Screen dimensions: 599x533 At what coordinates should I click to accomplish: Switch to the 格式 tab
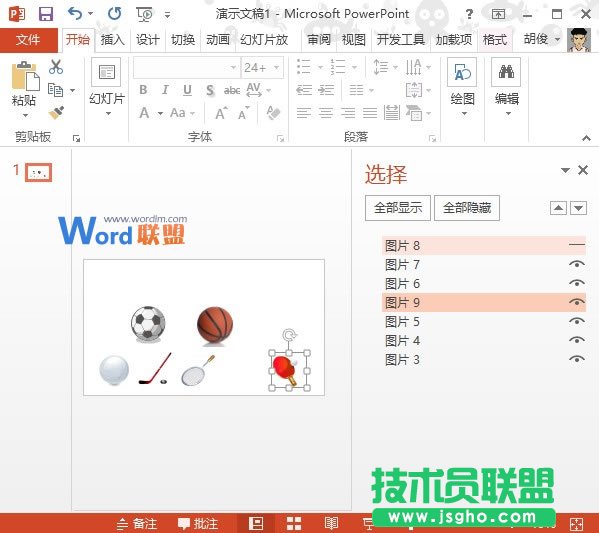point(495,40)
